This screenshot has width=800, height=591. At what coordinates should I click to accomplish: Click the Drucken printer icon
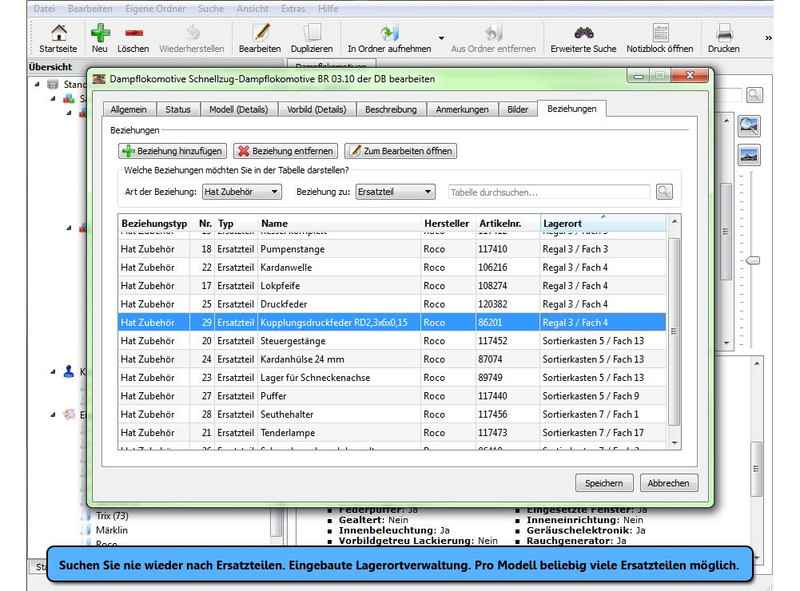tap(724, 33)
